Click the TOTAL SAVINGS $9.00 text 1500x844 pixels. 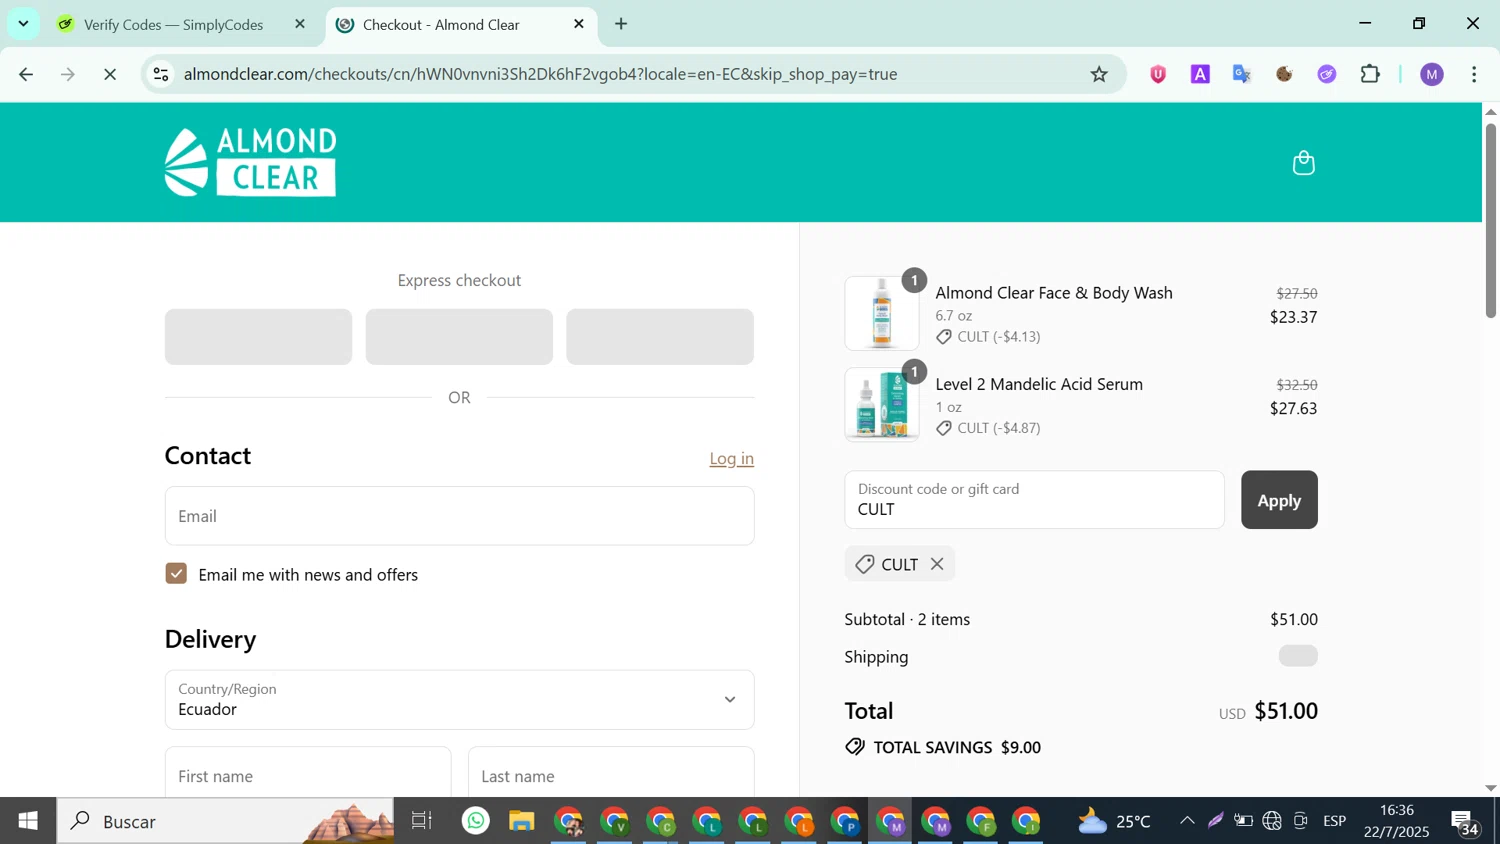coord(957,747)
